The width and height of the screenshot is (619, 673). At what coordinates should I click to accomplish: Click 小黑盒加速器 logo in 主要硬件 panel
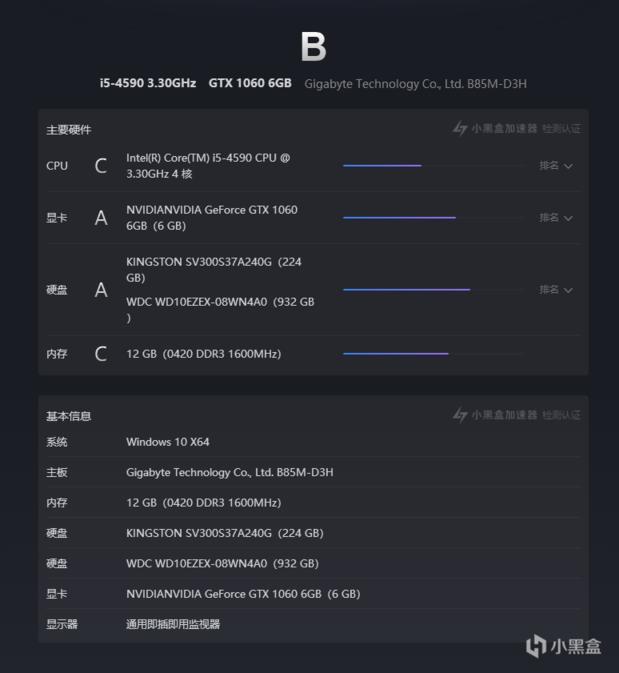click(x=494, y=129)
